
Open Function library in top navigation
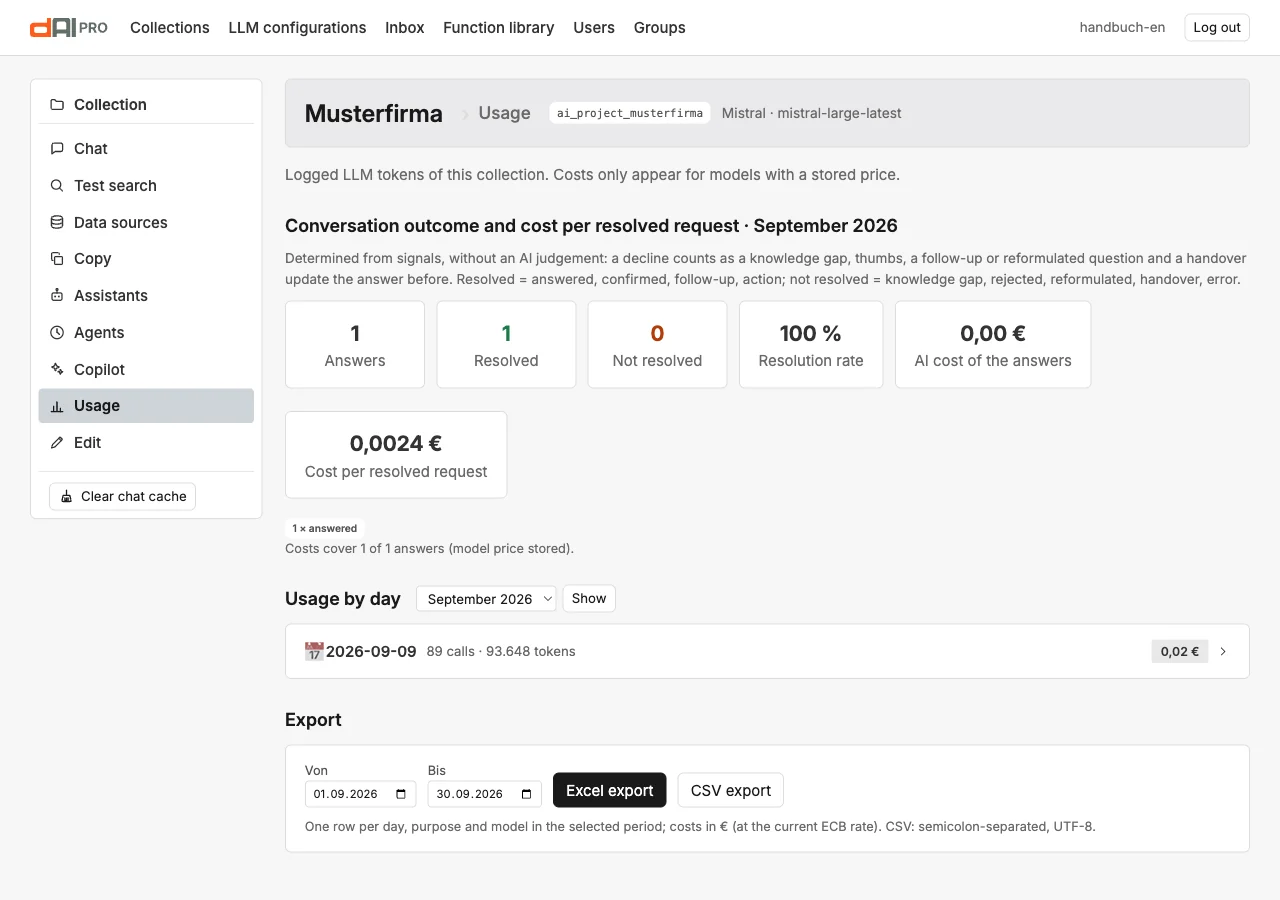click(x=499, y=28)
